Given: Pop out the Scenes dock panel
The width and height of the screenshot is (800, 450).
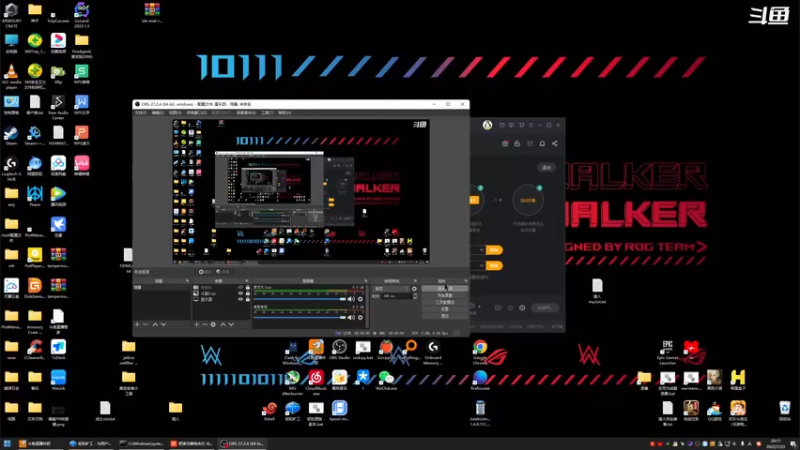Looking at the screenshot, I should [x=187, y=281].
